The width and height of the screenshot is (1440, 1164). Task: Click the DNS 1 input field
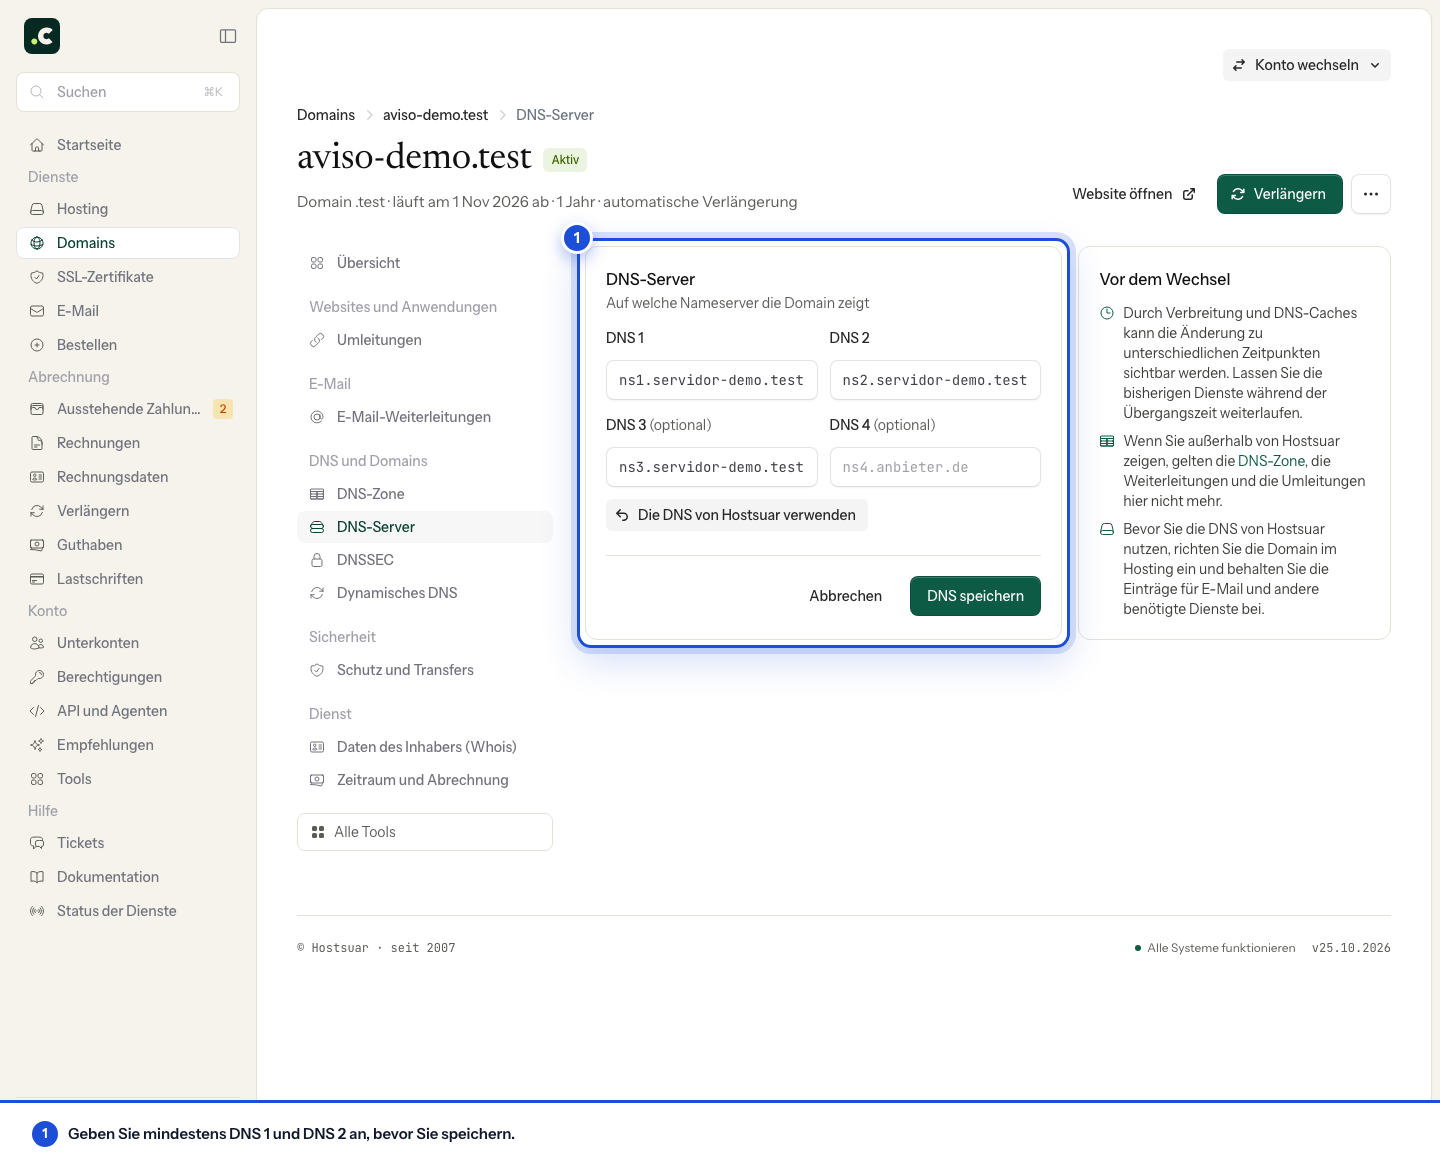(x=712, y=380)
